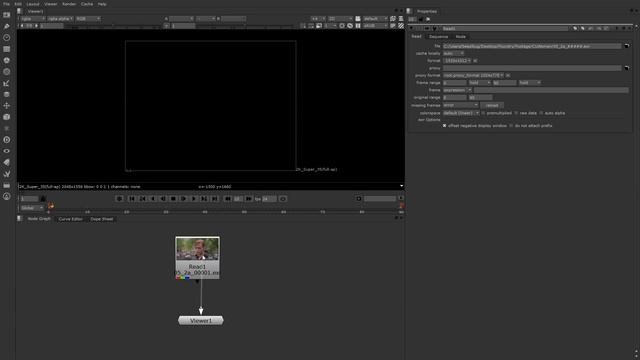Open the Image nodes toolbar menu
Screen dimensions: 640x360
pyautogui.click(x=7, y=15)
